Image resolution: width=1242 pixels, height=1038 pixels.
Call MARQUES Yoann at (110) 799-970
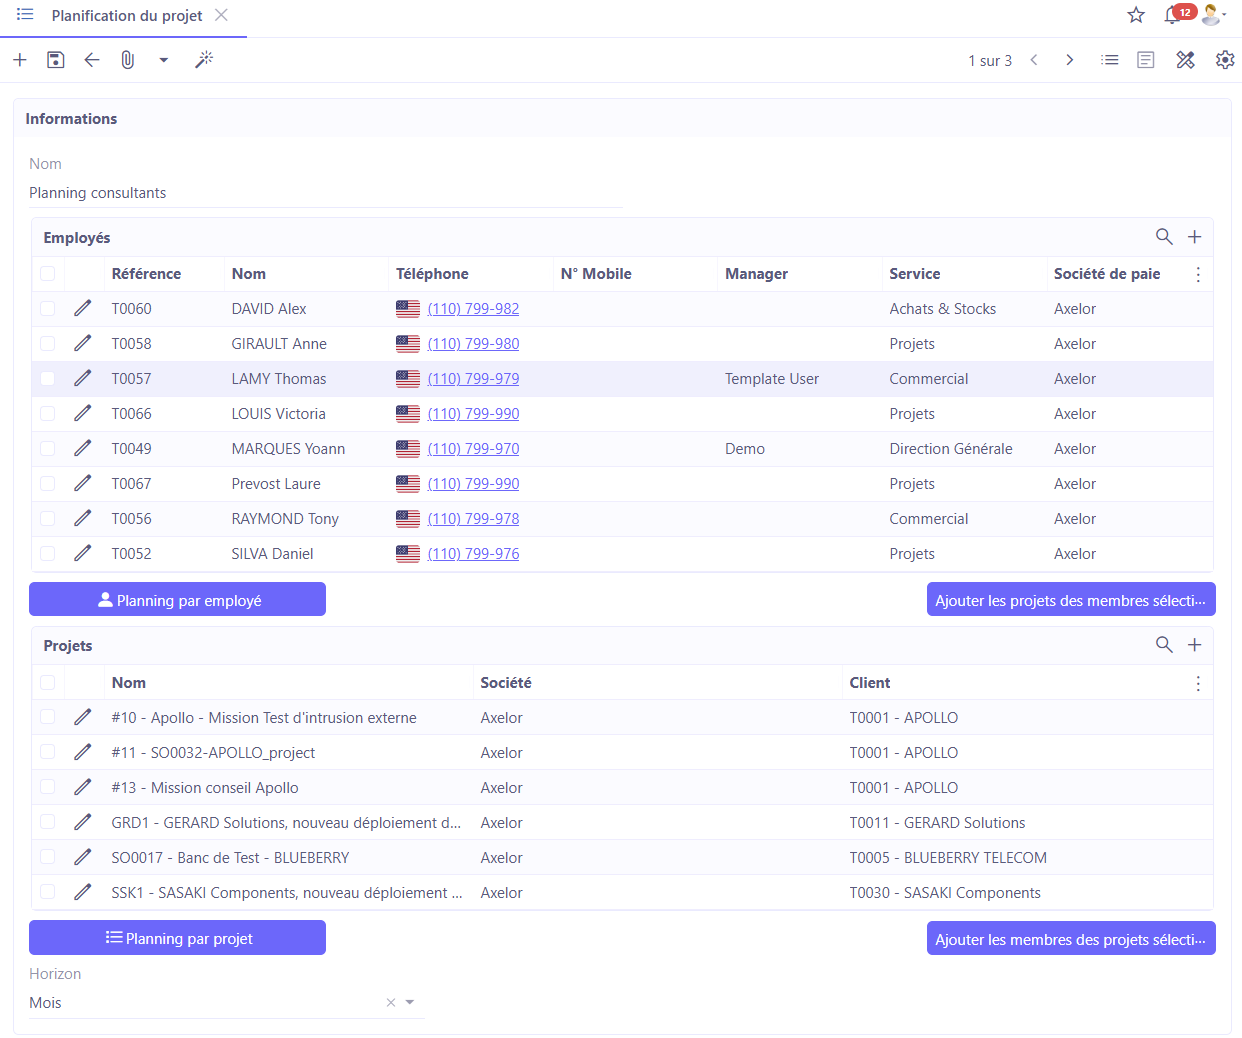[473, 449]
